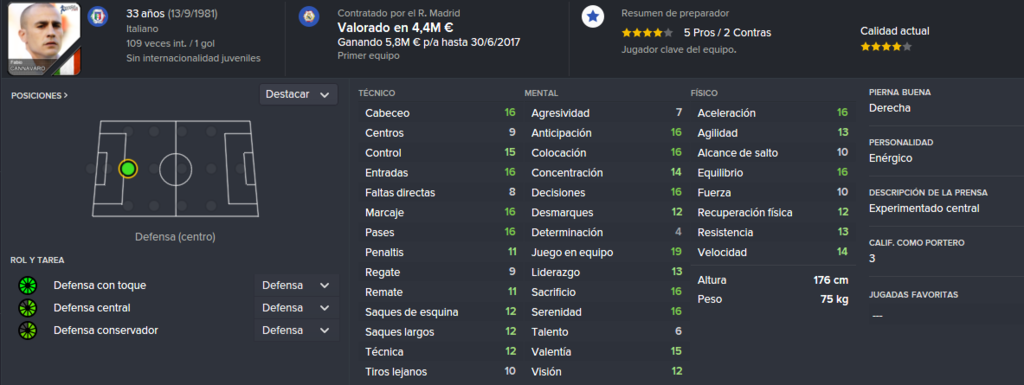Open task dropdown for Defensa central
Image resolution: width=1024 pixels, height=385 pixels.
296,308
